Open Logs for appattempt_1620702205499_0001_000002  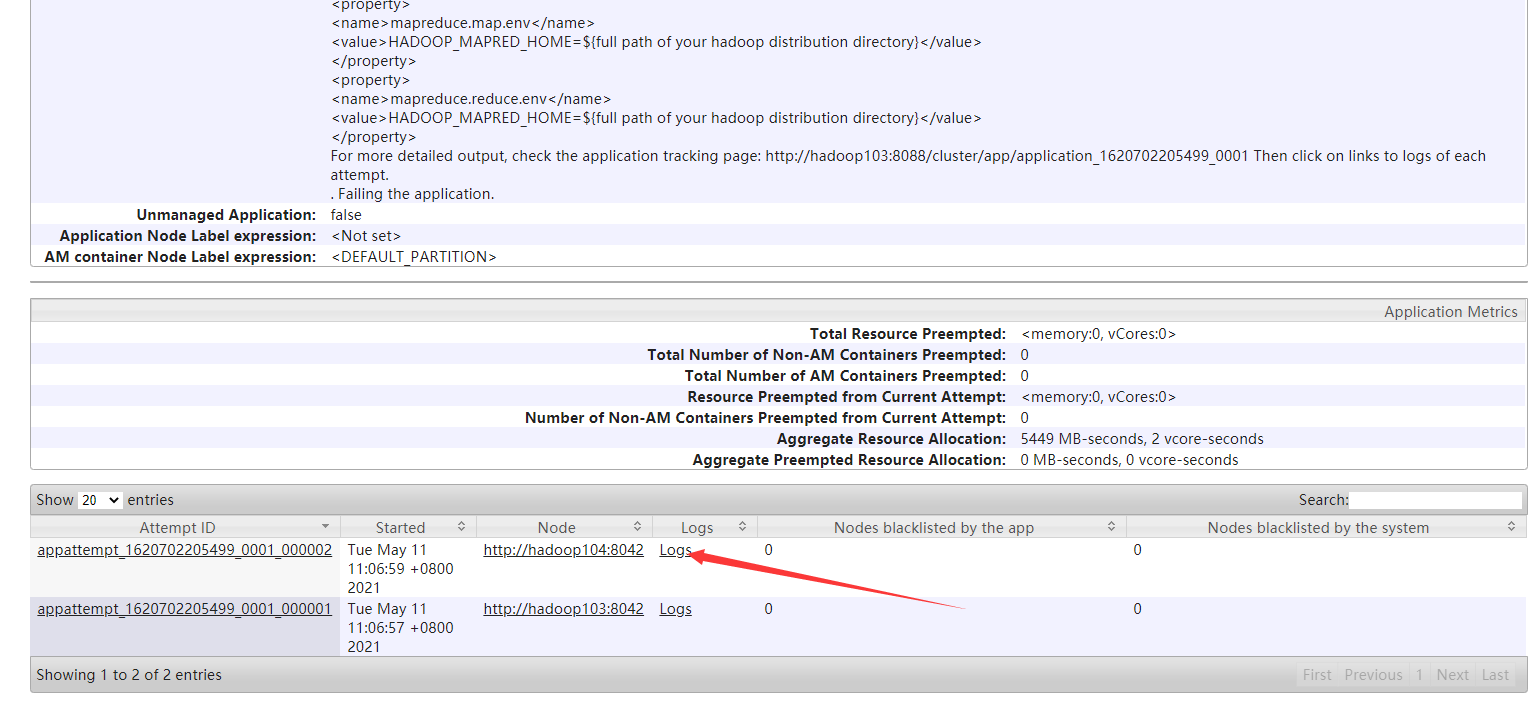(675, 550)
